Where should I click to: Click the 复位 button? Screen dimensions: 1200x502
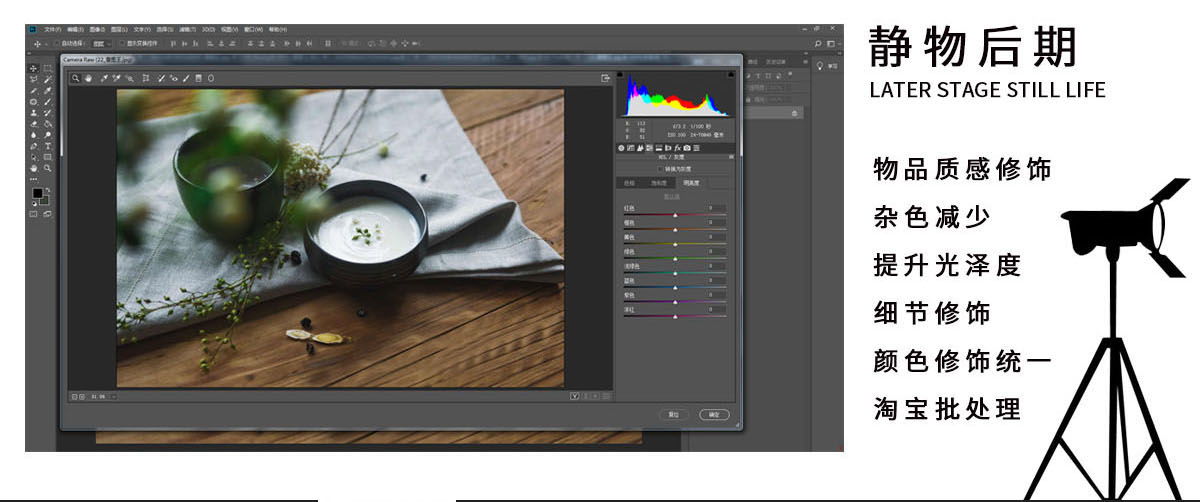point(674,413)
